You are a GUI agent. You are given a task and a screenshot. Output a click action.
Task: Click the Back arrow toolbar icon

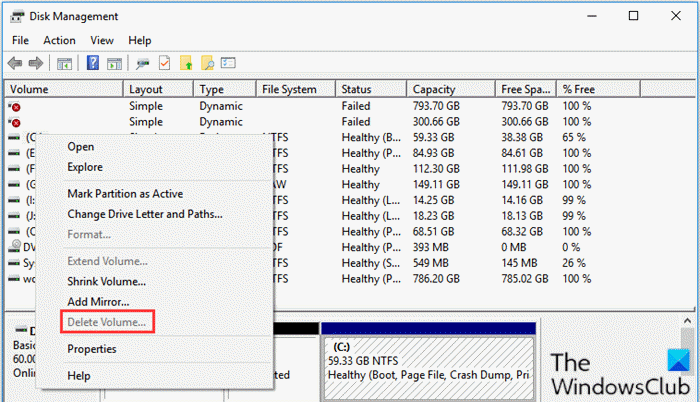tap(15, 63)
